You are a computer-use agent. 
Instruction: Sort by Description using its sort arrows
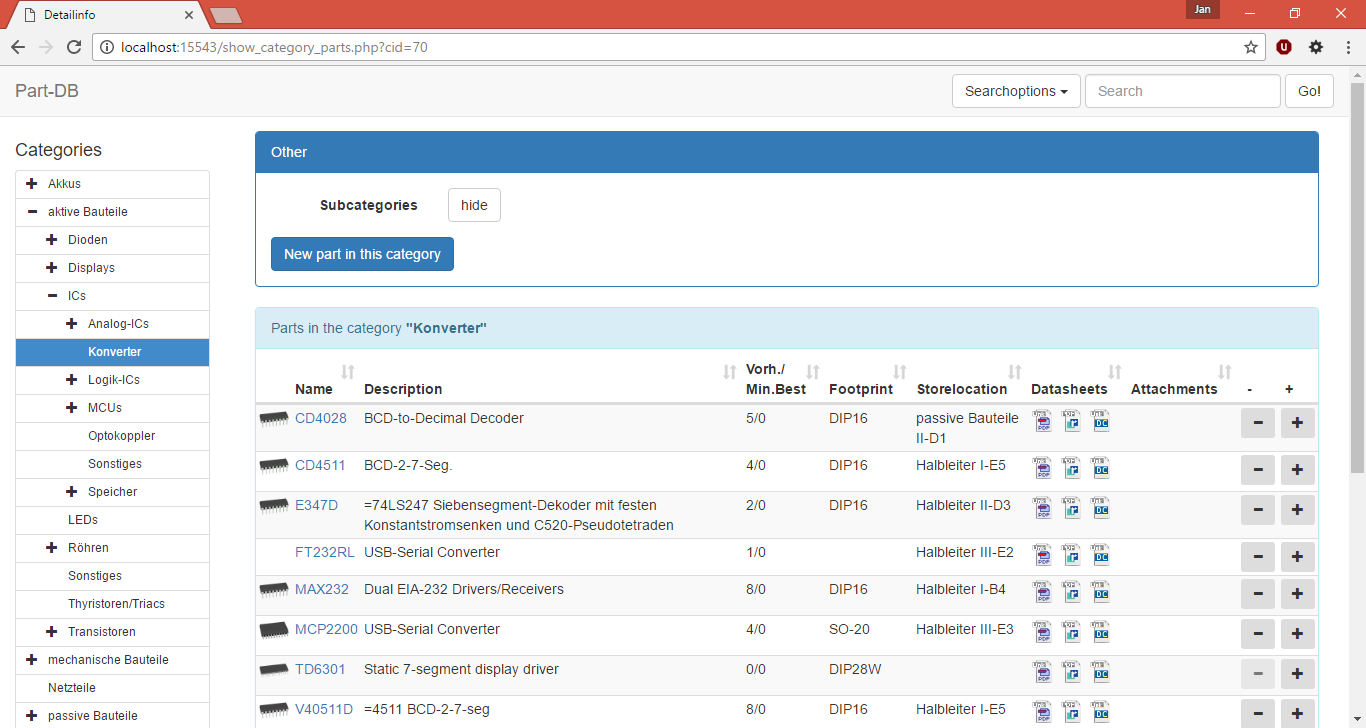coord(729,372)
